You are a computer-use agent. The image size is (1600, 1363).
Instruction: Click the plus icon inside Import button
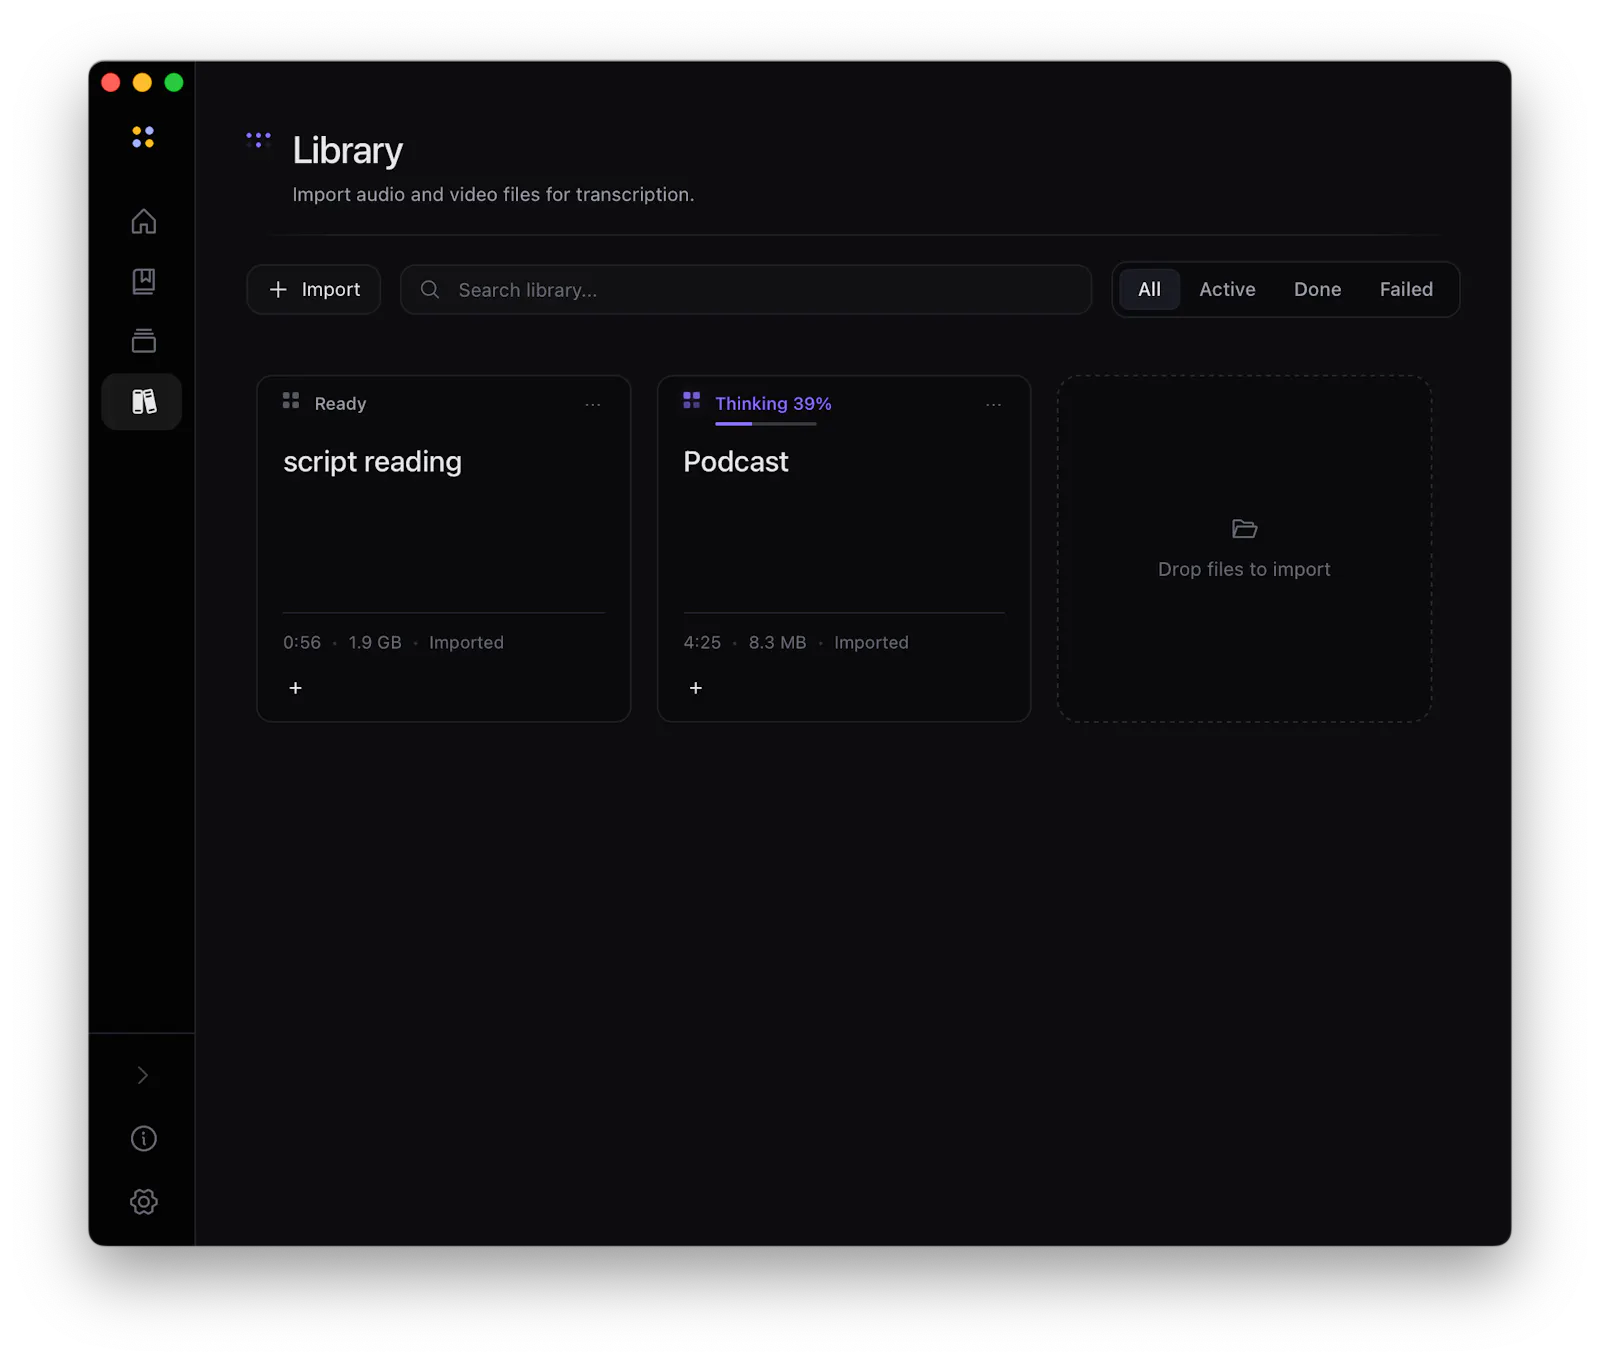click(x=278, y=290)
